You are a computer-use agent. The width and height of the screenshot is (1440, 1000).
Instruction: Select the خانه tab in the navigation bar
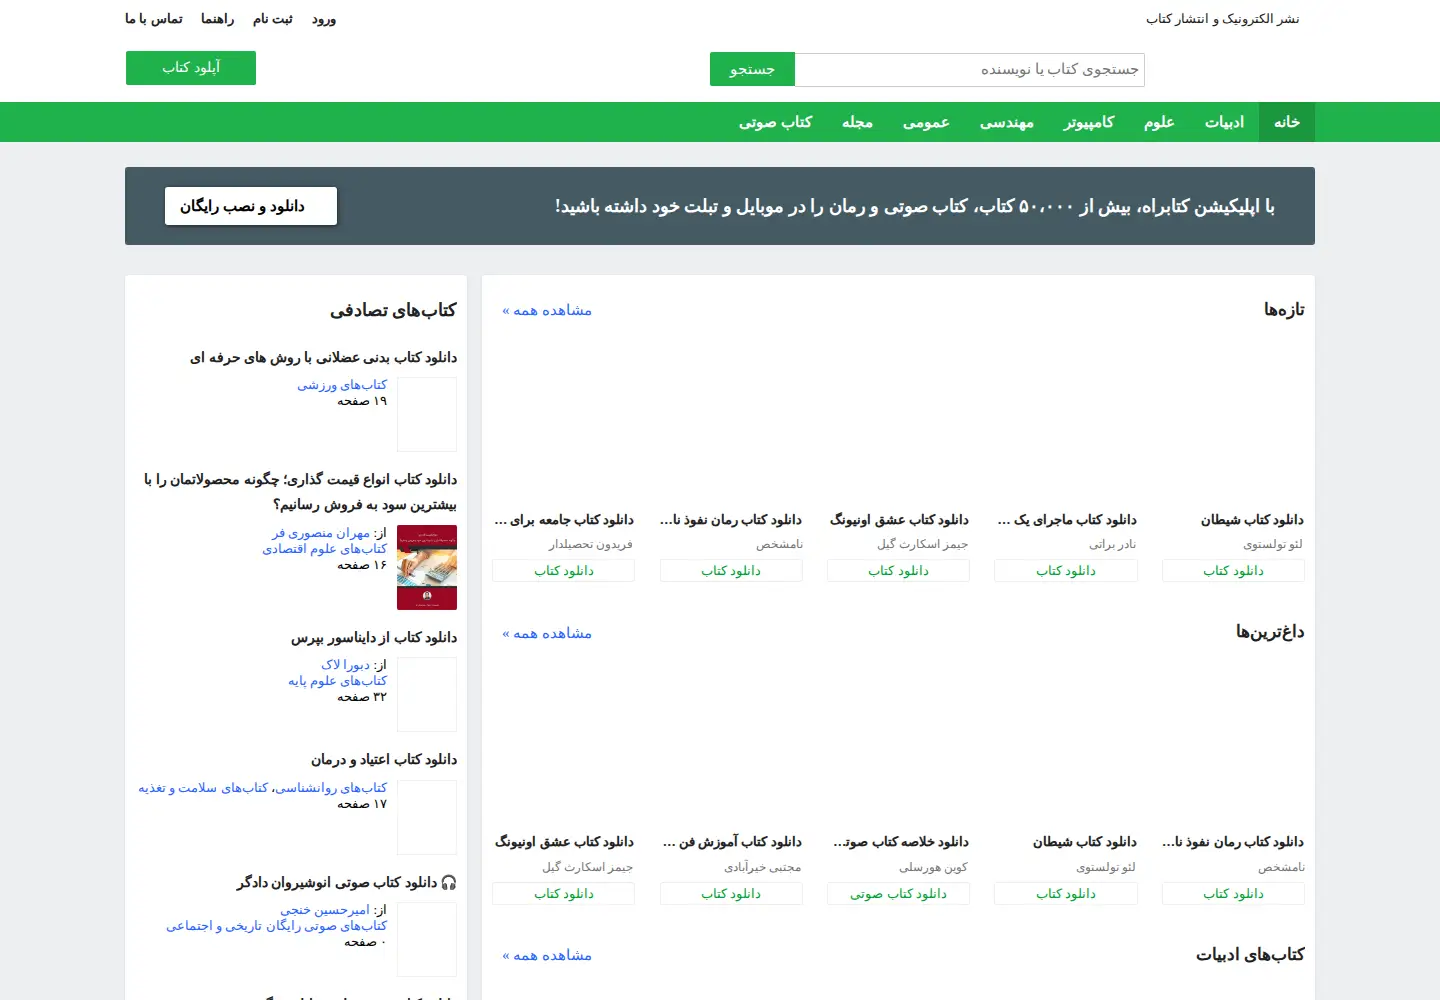coord(1287,122)
